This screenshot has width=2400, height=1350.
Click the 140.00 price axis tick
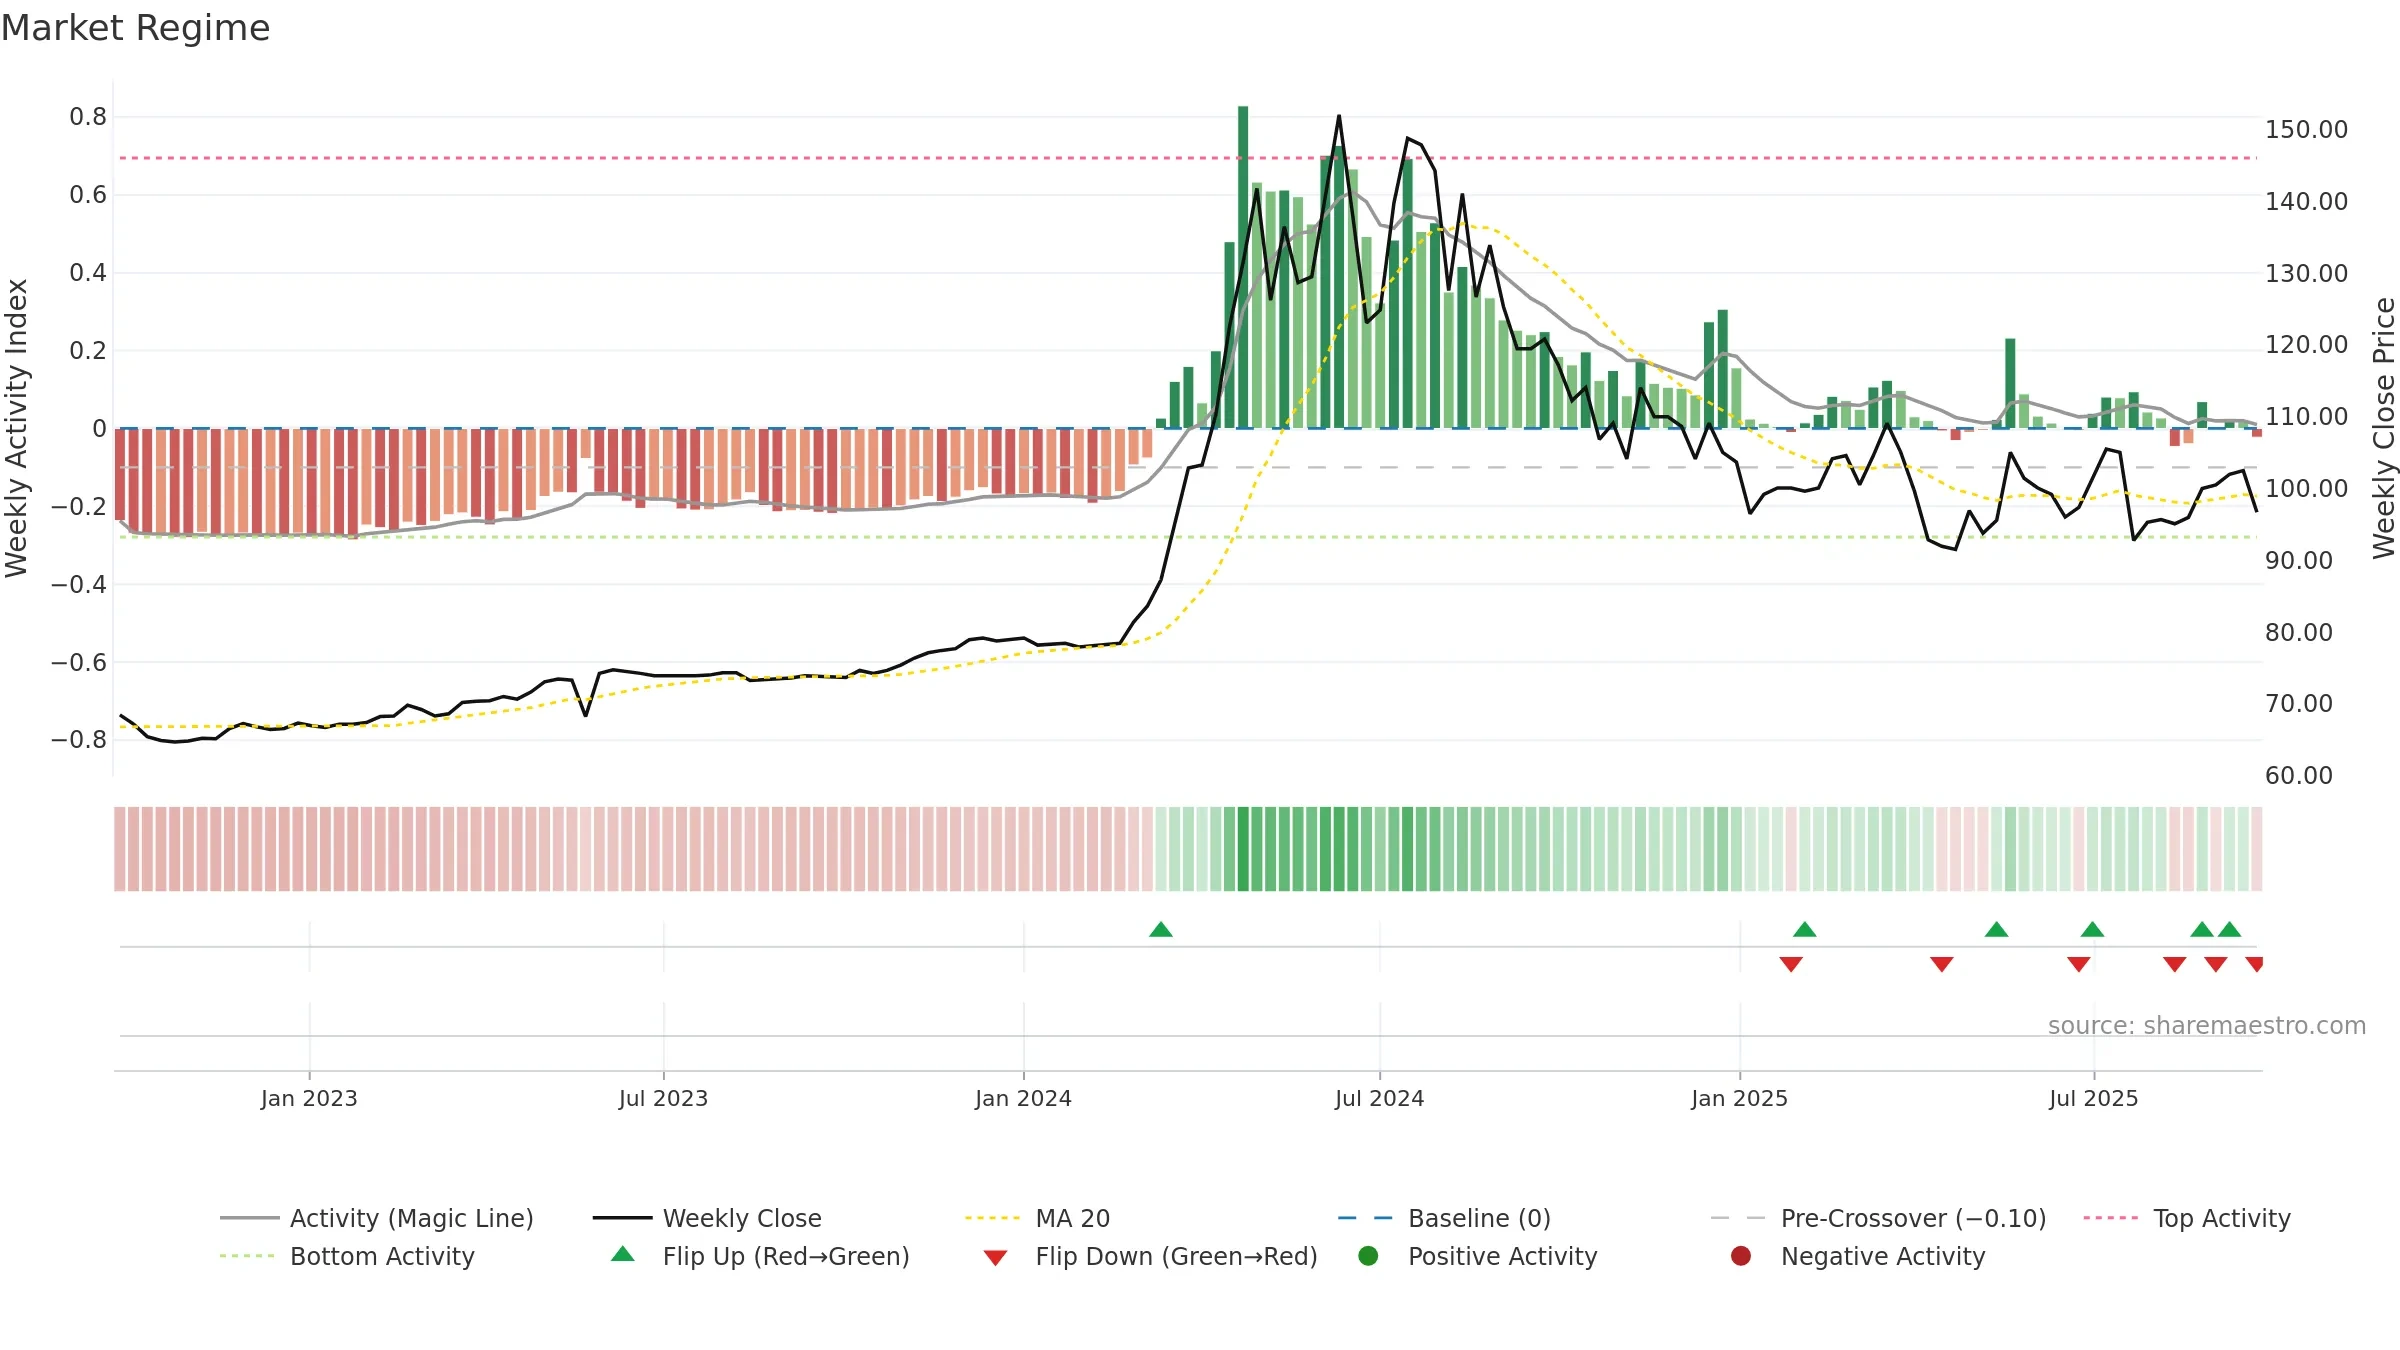pyautogui.click(x=2306, y=202)
